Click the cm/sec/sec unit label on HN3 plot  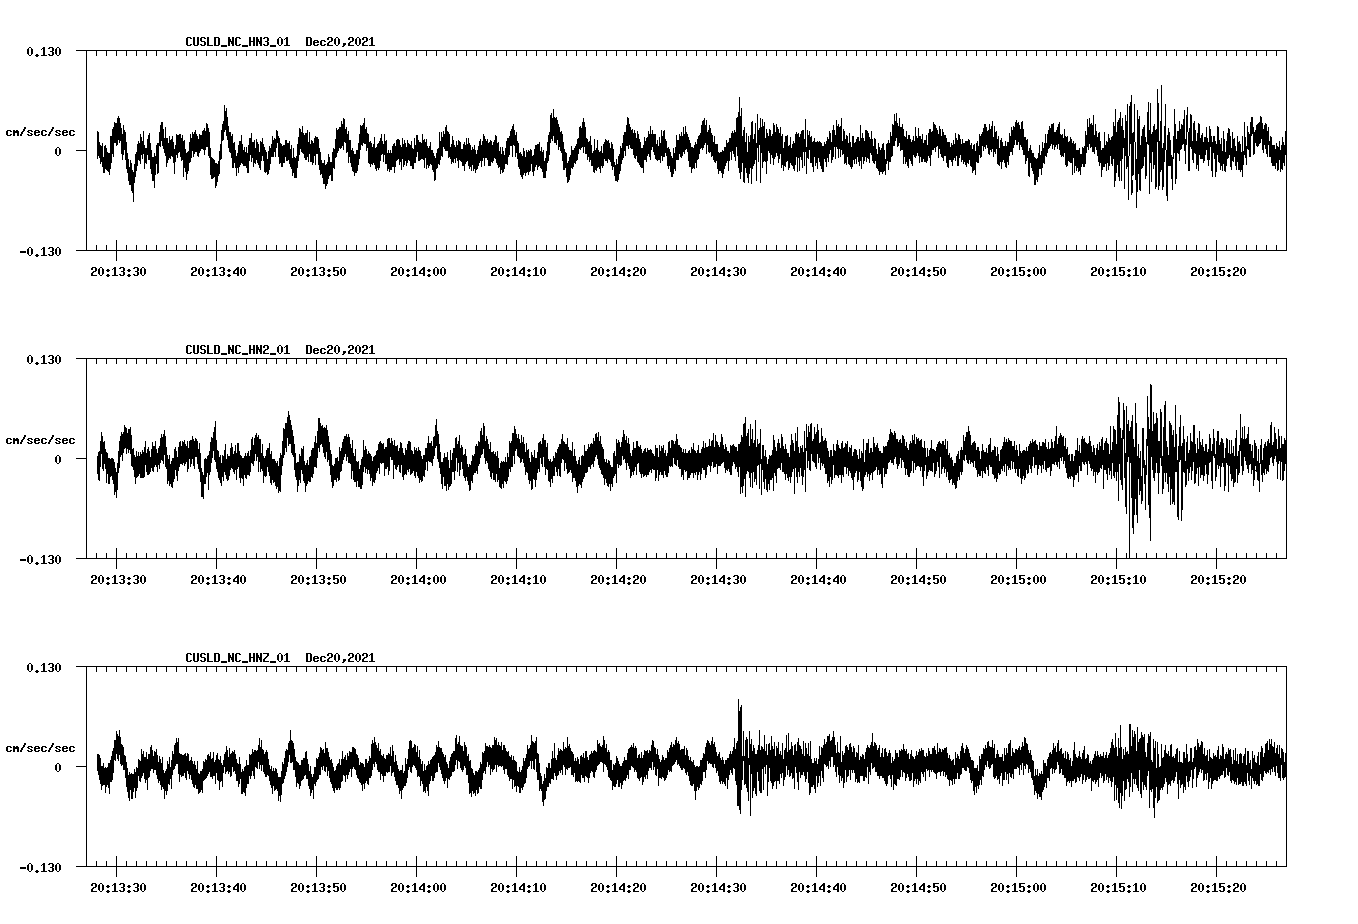(40, 132)
